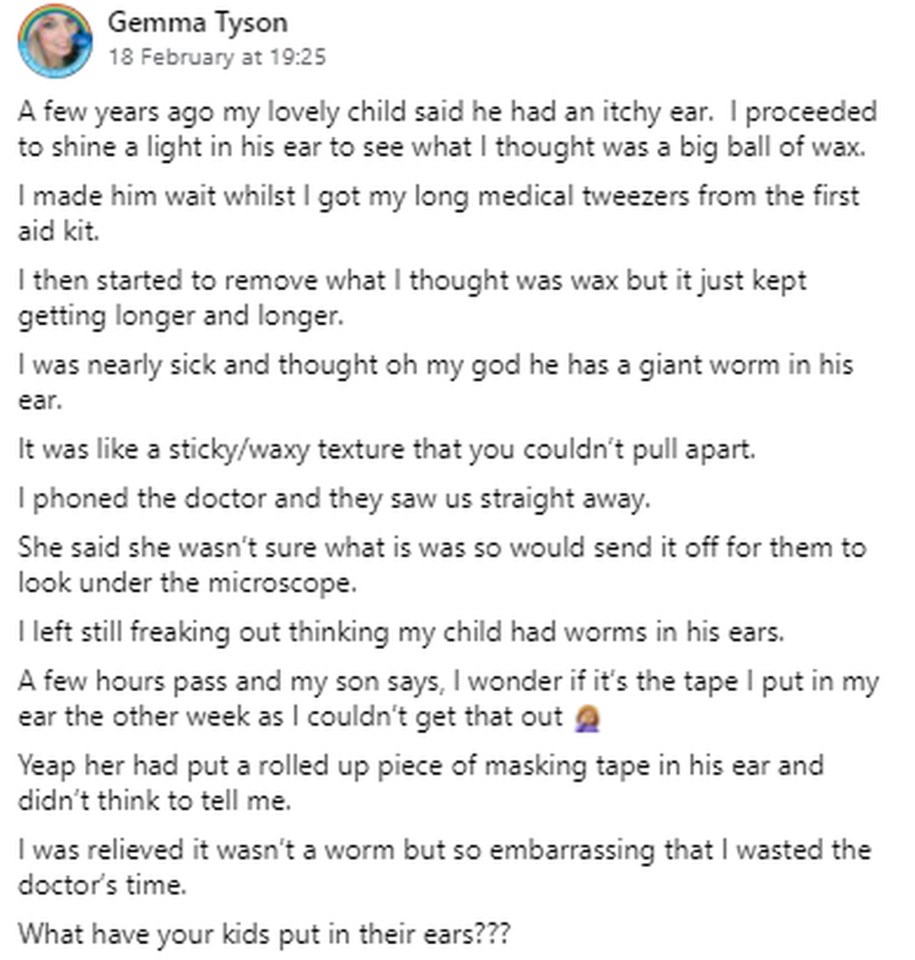
Task: Click the author's profile picture
Action: (54, 40)
